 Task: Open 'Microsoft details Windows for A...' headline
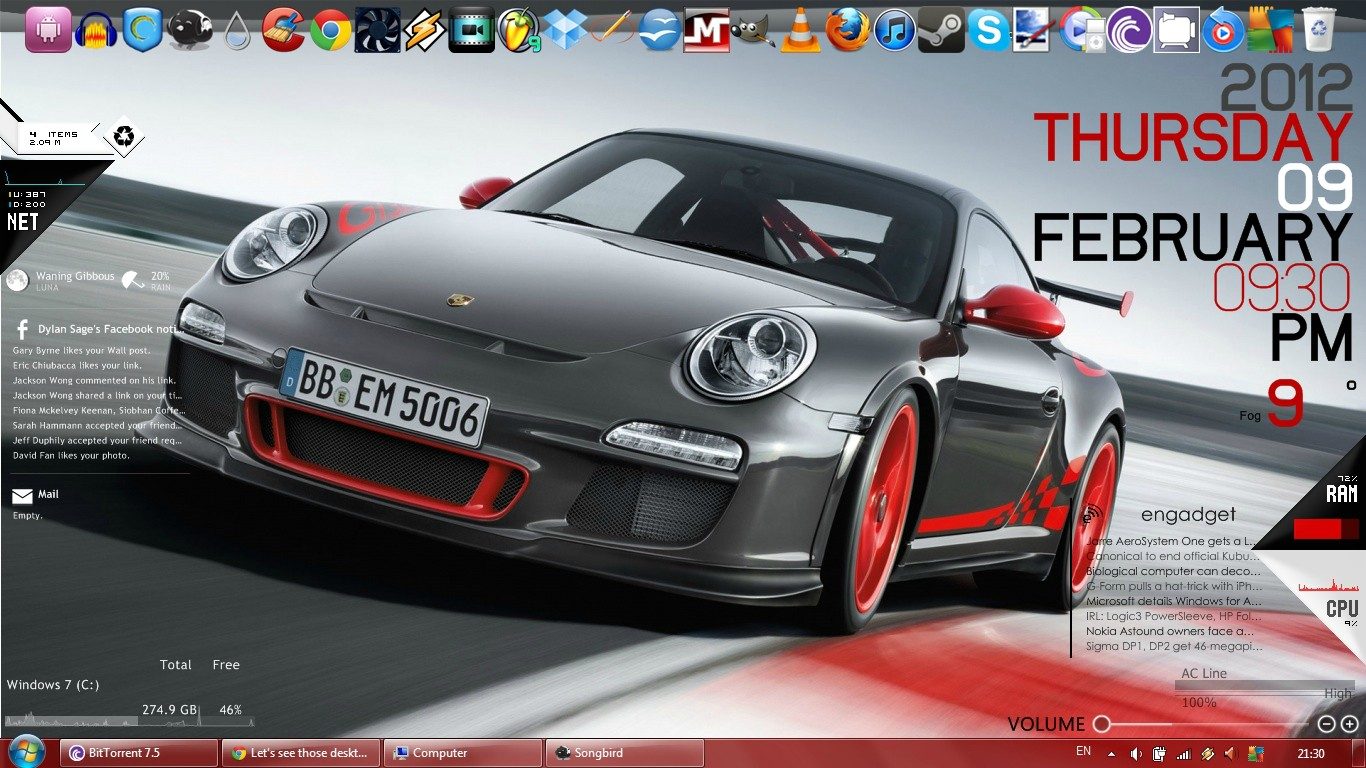[x=1174, y=601]
